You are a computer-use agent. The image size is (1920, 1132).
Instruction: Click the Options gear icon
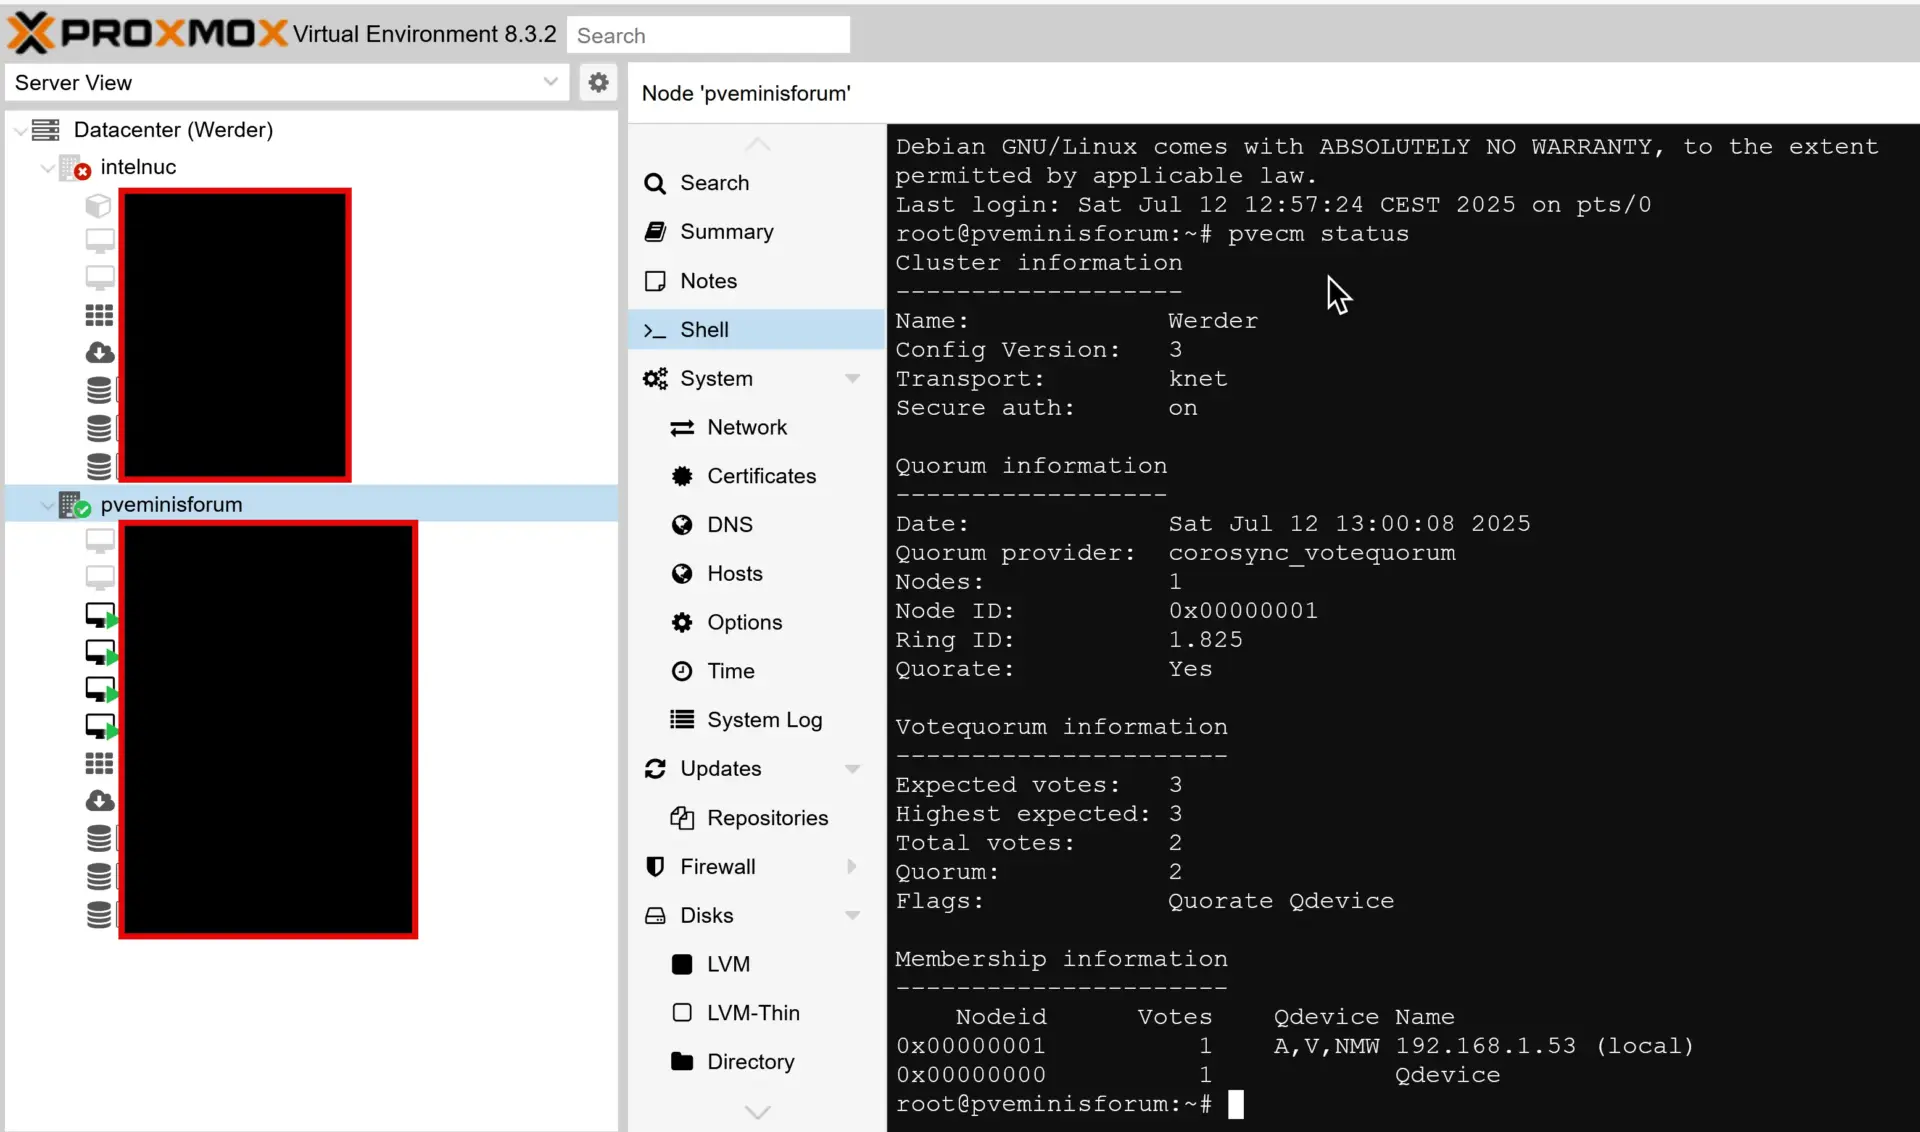pyautogui.click(x=682, y=622)
